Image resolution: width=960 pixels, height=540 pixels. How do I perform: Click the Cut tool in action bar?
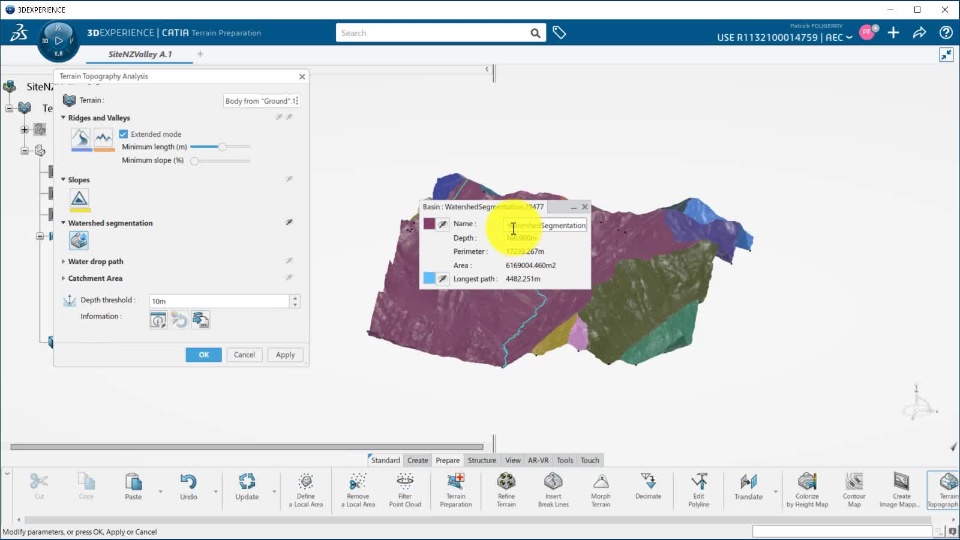pos(39,487)
